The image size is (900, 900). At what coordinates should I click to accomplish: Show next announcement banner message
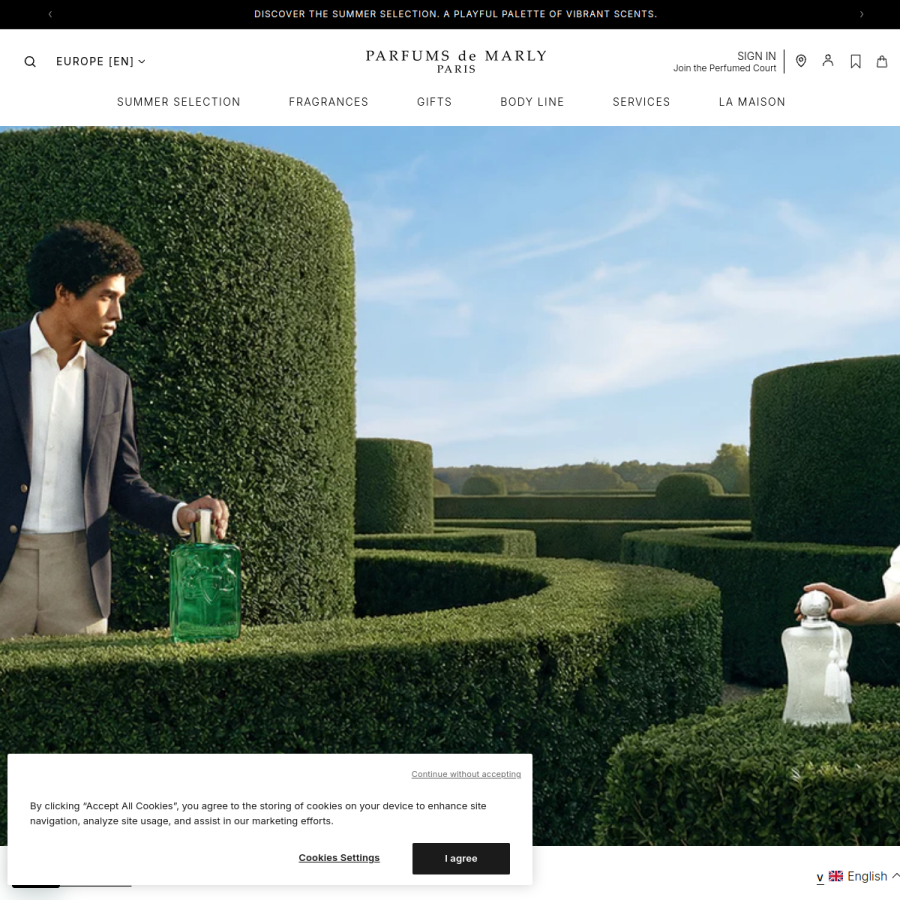tap(861, 14)
